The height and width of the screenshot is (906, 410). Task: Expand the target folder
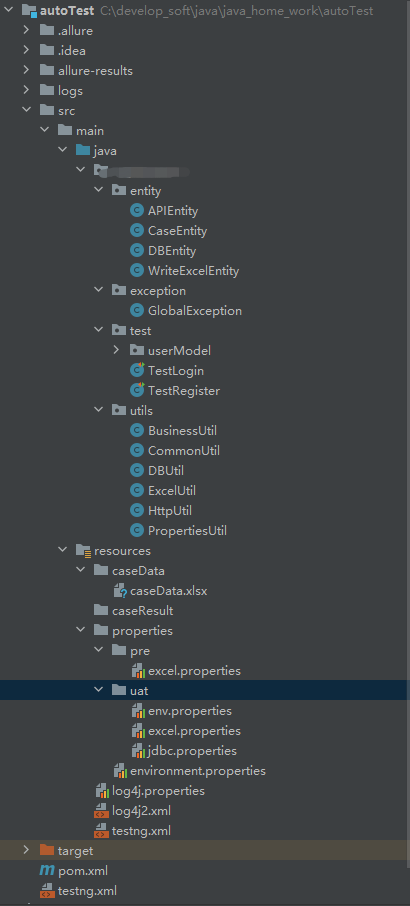pos(26,851)
